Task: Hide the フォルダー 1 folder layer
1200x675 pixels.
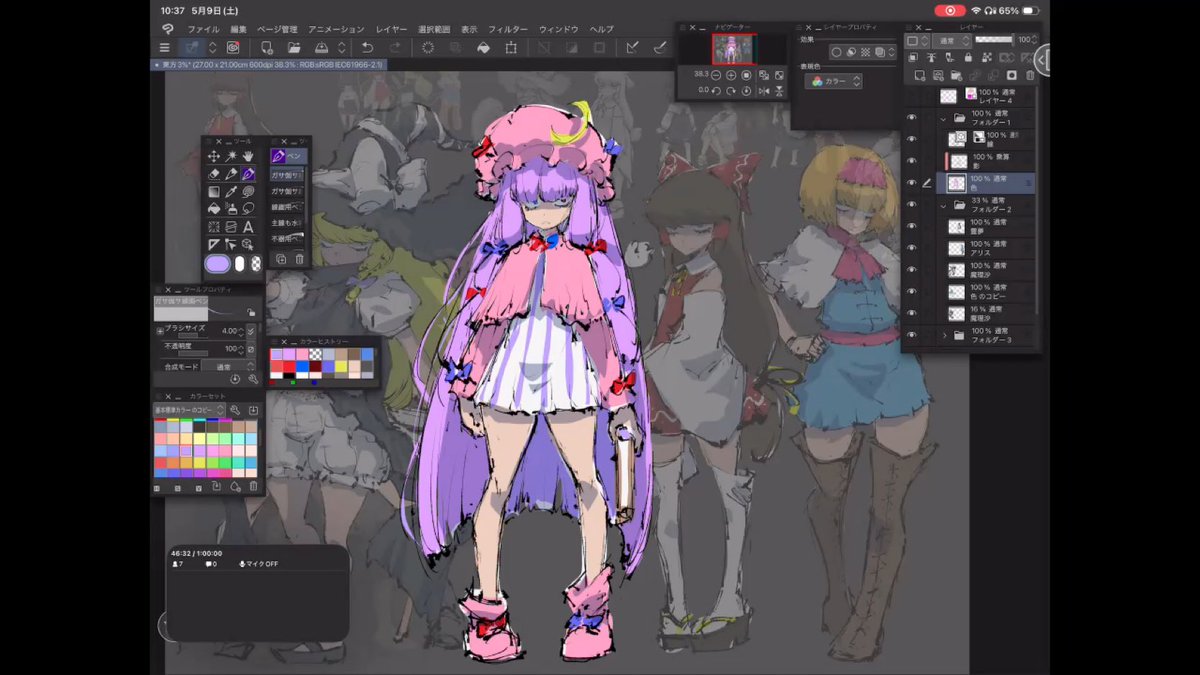Action: click(x=911, y=117)
